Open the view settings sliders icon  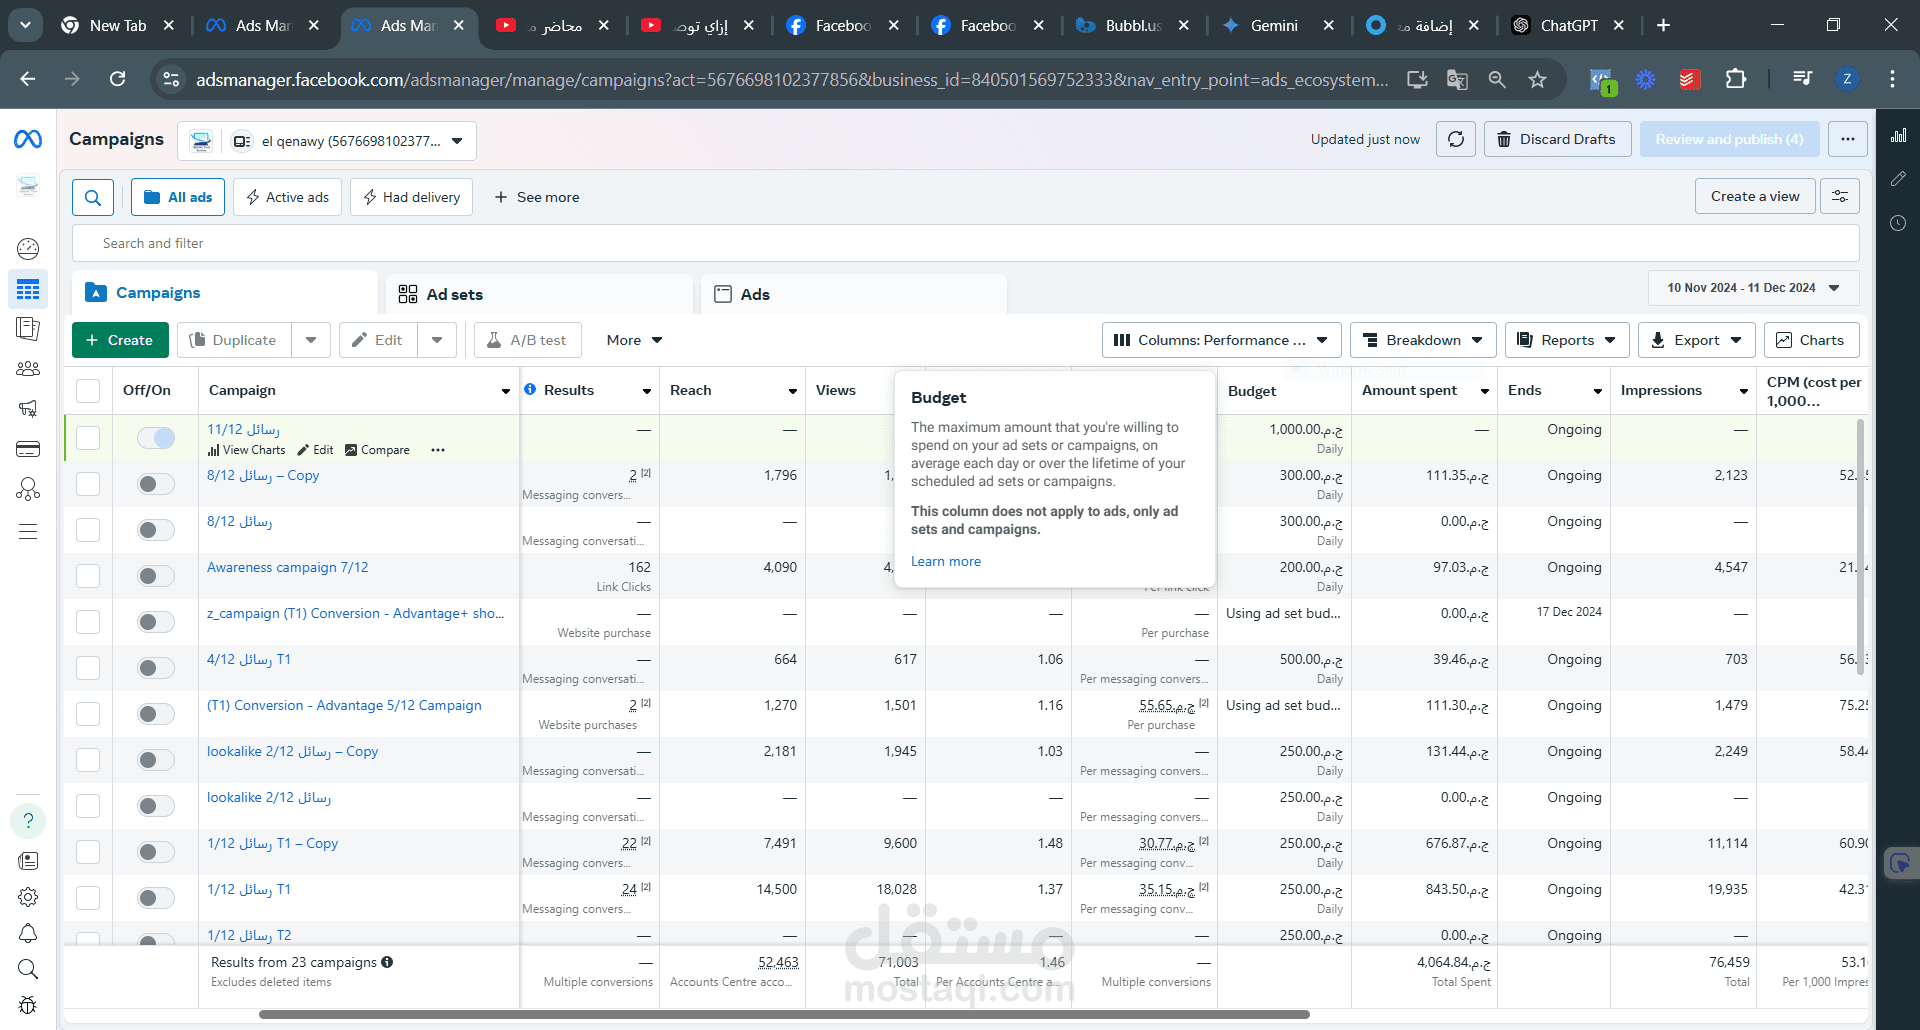coord(1840,196)
